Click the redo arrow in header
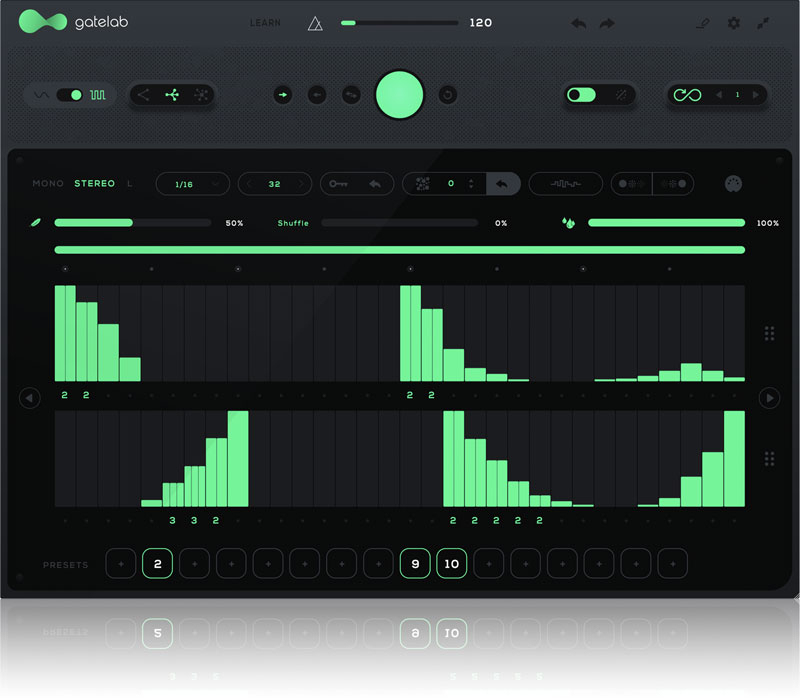Image resolution: width=800 pixels, height=700 pixels. coord(607,23)
